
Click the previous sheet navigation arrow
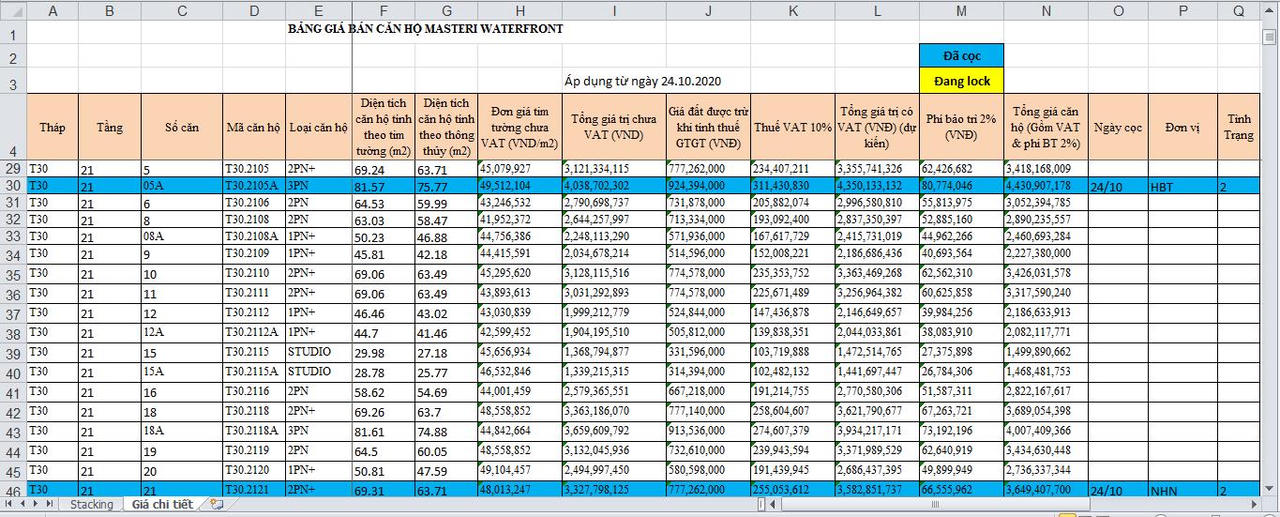click(23, 505)
